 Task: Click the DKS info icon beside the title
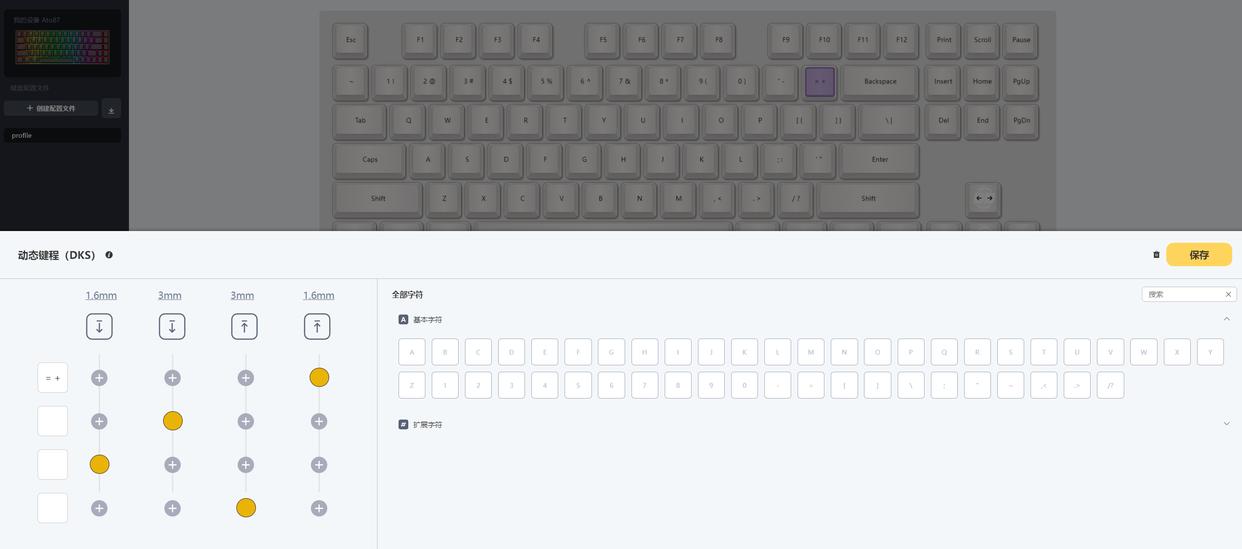(109, 255)
